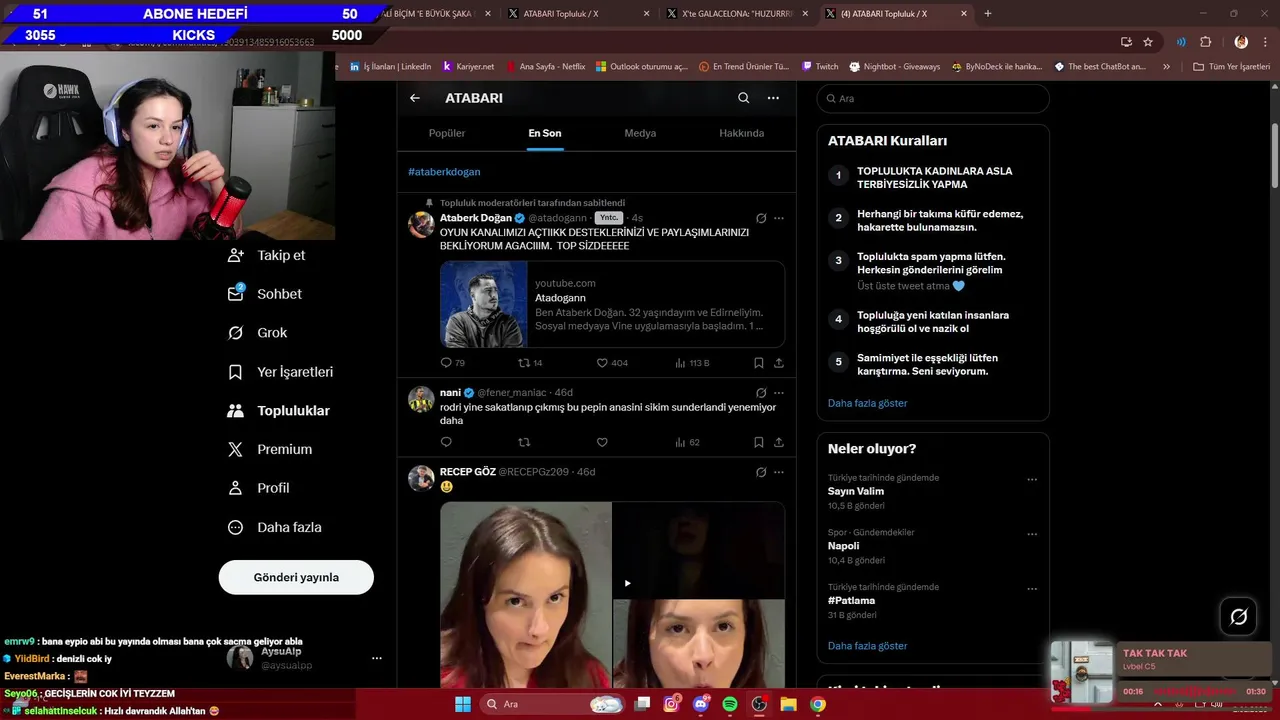Click the Ara search field on X

tap(933, 98)
